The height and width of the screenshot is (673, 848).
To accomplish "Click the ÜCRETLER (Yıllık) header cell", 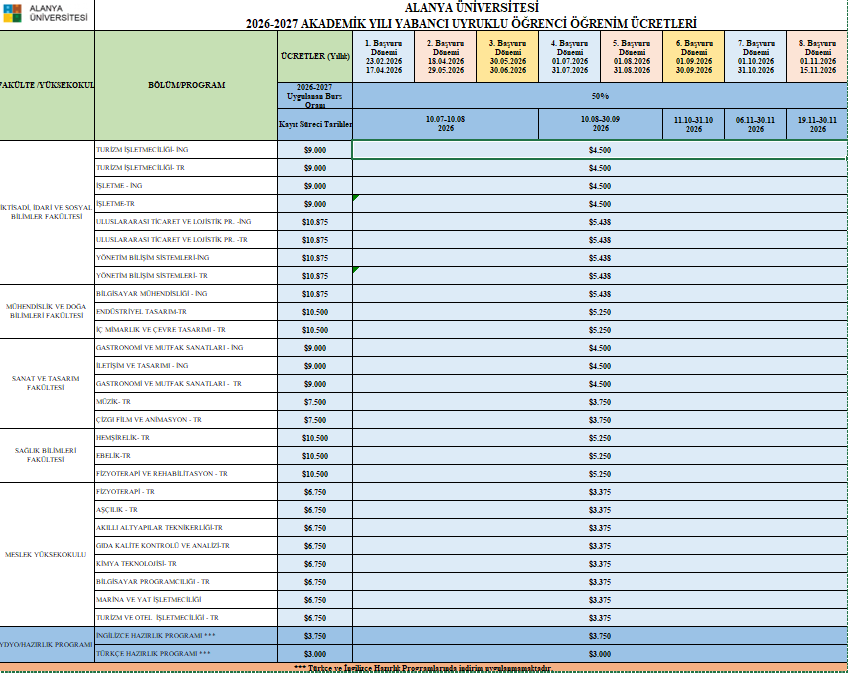I will click(x=315, y=56).
